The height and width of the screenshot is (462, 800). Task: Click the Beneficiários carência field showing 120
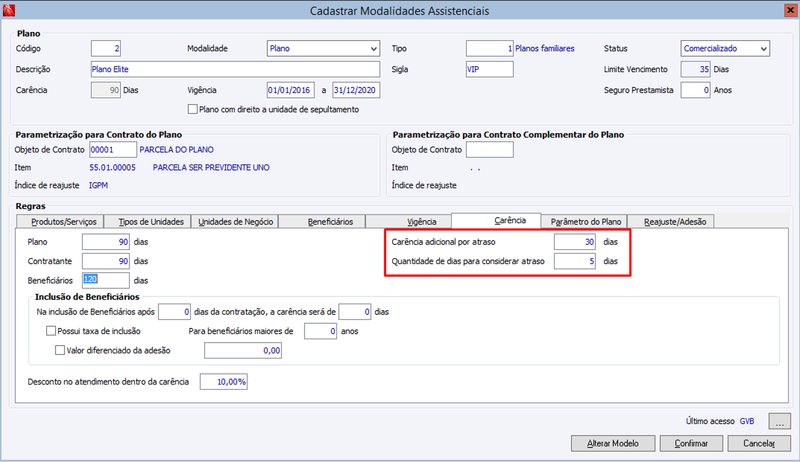click(x=106, y=280)
